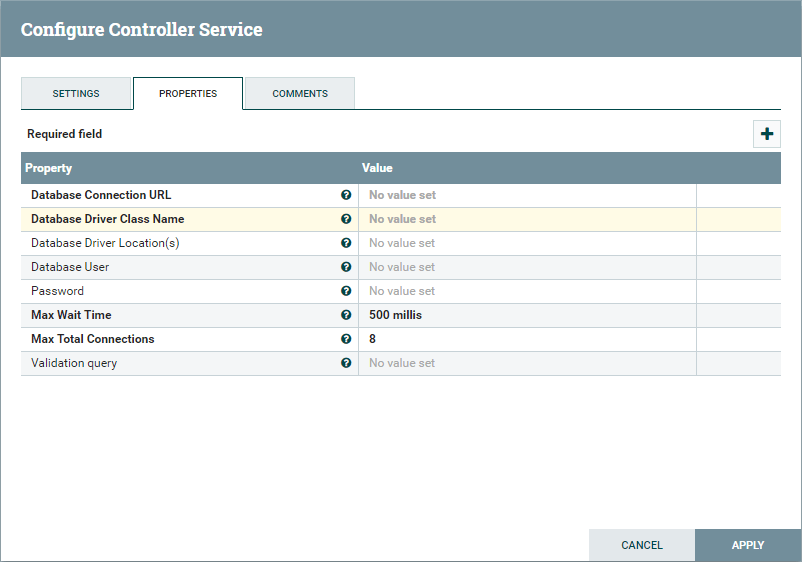Click the Cancel button
The width and height of the screenshot is (802, 562).
[642, 545]
